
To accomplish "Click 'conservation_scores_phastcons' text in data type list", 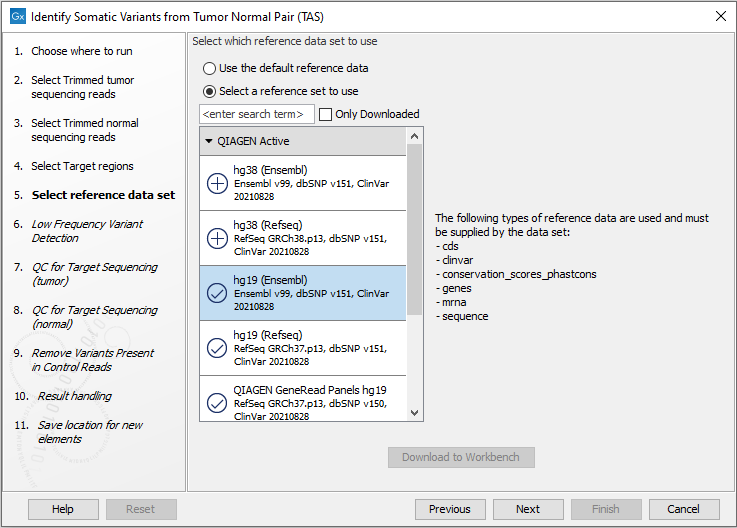I will point(519,274).
